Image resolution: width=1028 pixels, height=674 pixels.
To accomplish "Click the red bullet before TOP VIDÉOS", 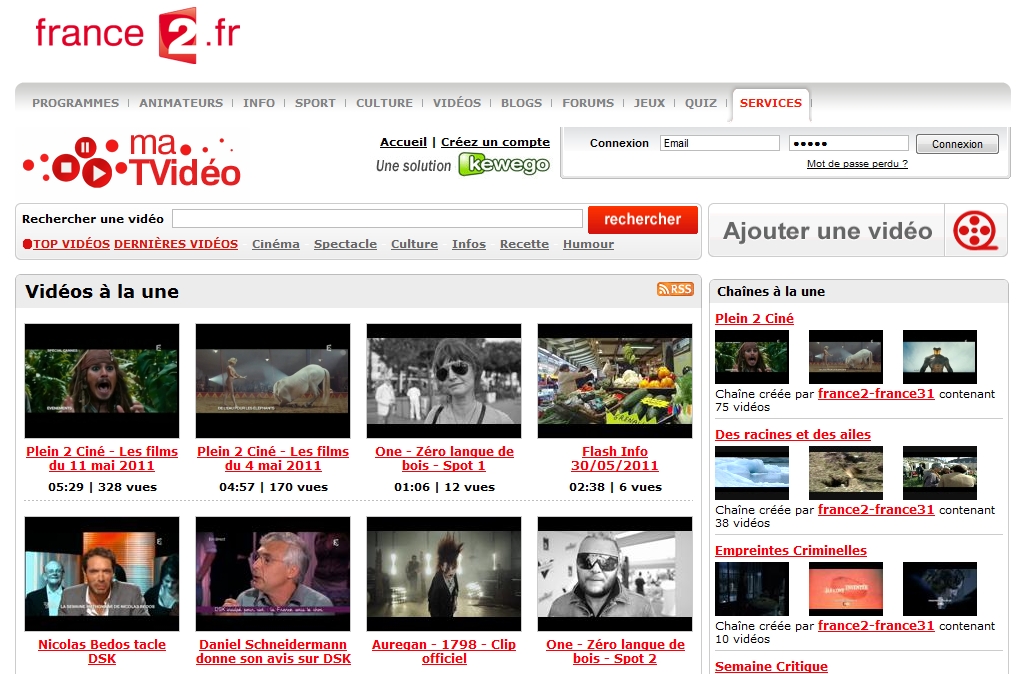I will click(x=27, y=244).
